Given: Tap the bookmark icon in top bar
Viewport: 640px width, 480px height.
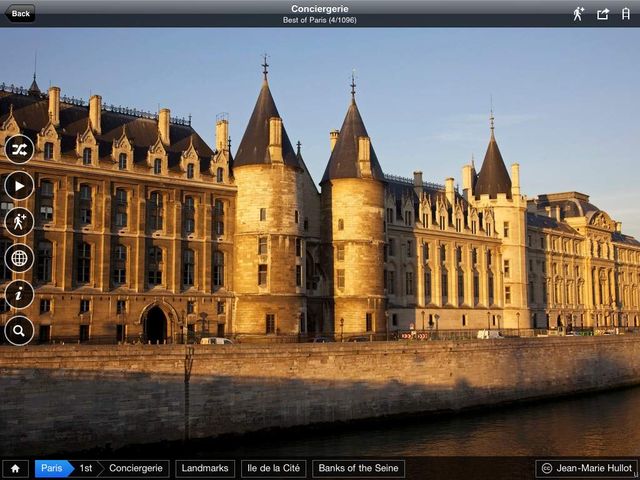Looking at the screenshot, I should [626, 13].
